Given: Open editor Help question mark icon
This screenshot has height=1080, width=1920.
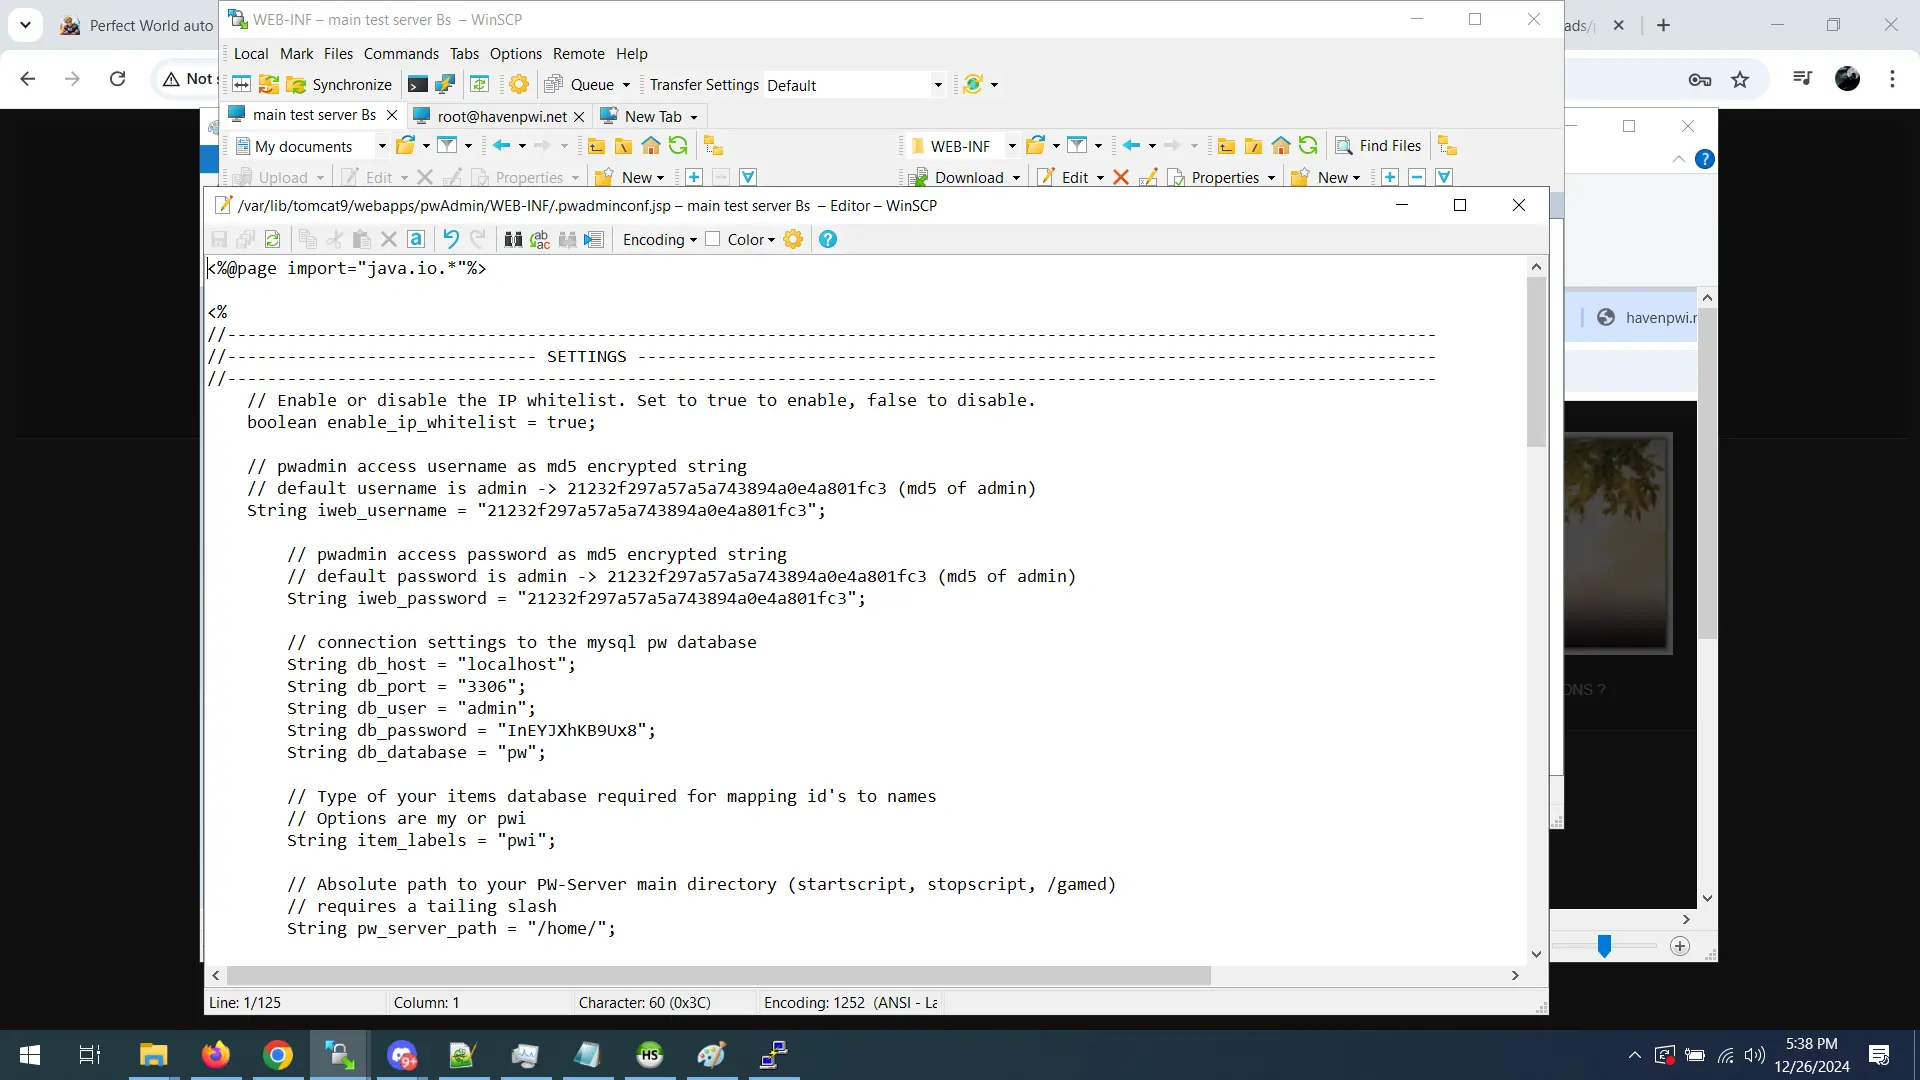Looking at the screenshot, I should pyautogui.click(x=828, y=239).
